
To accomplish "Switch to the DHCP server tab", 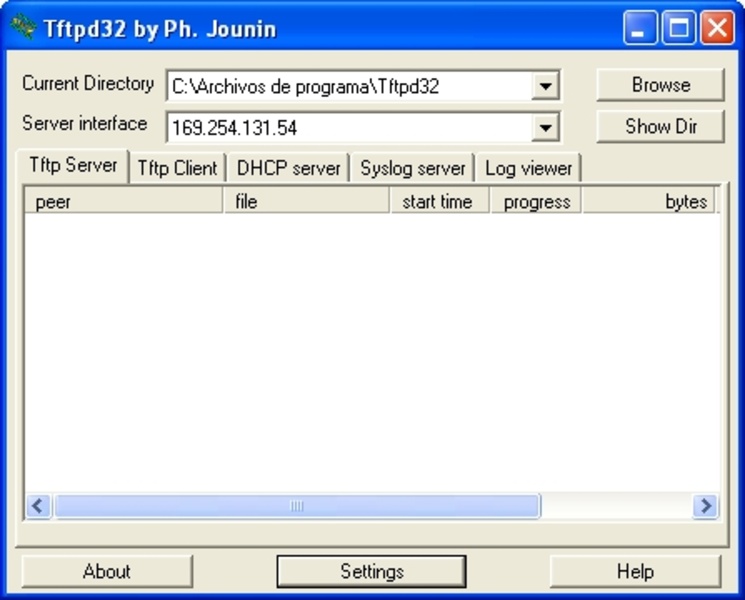I will coord(288,168).
